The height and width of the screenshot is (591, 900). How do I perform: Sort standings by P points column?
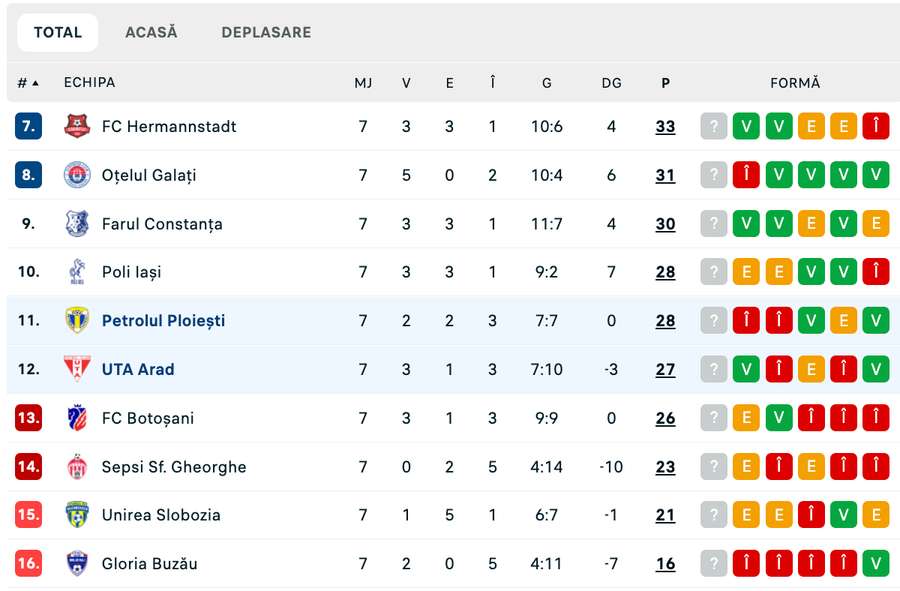(x=665, y=83)
